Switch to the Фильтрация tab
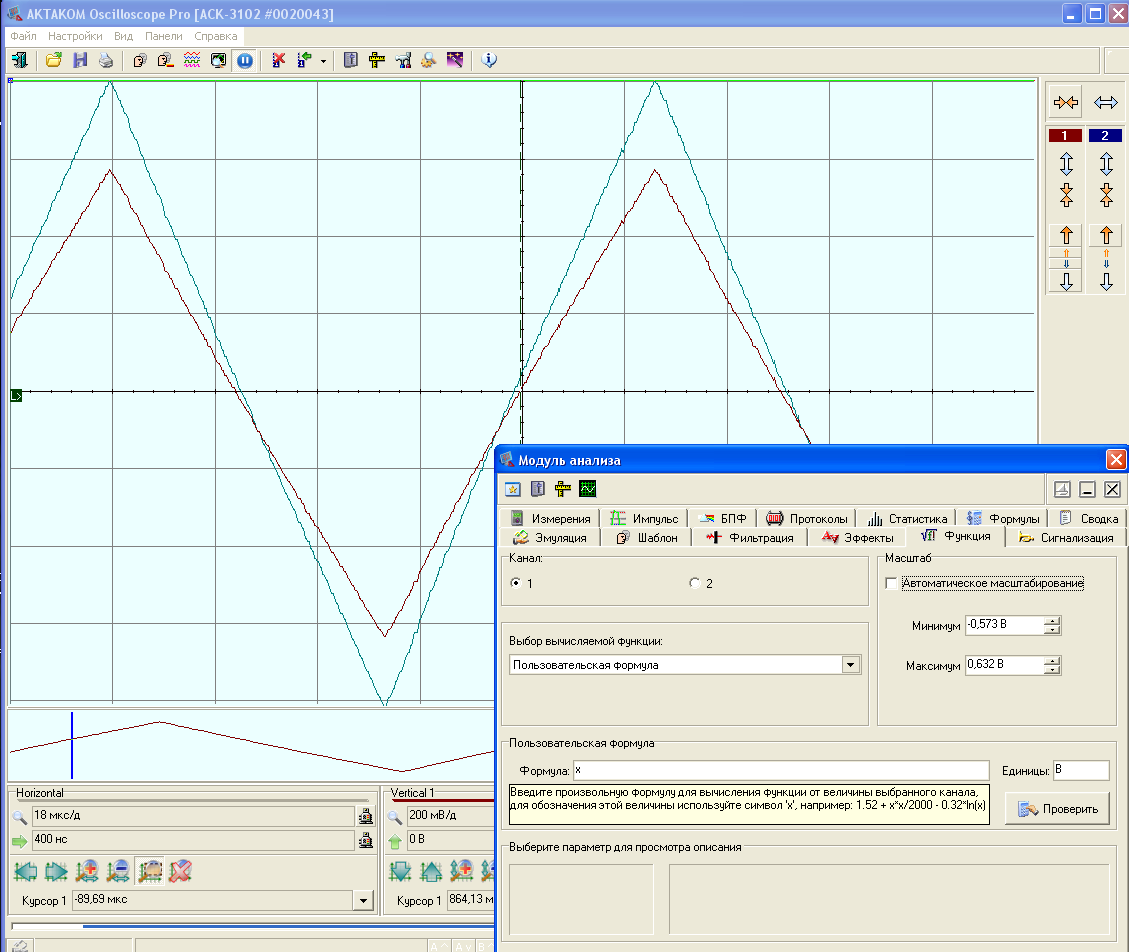This screenshot has height=952, width=1129. [x=751, y=537]
